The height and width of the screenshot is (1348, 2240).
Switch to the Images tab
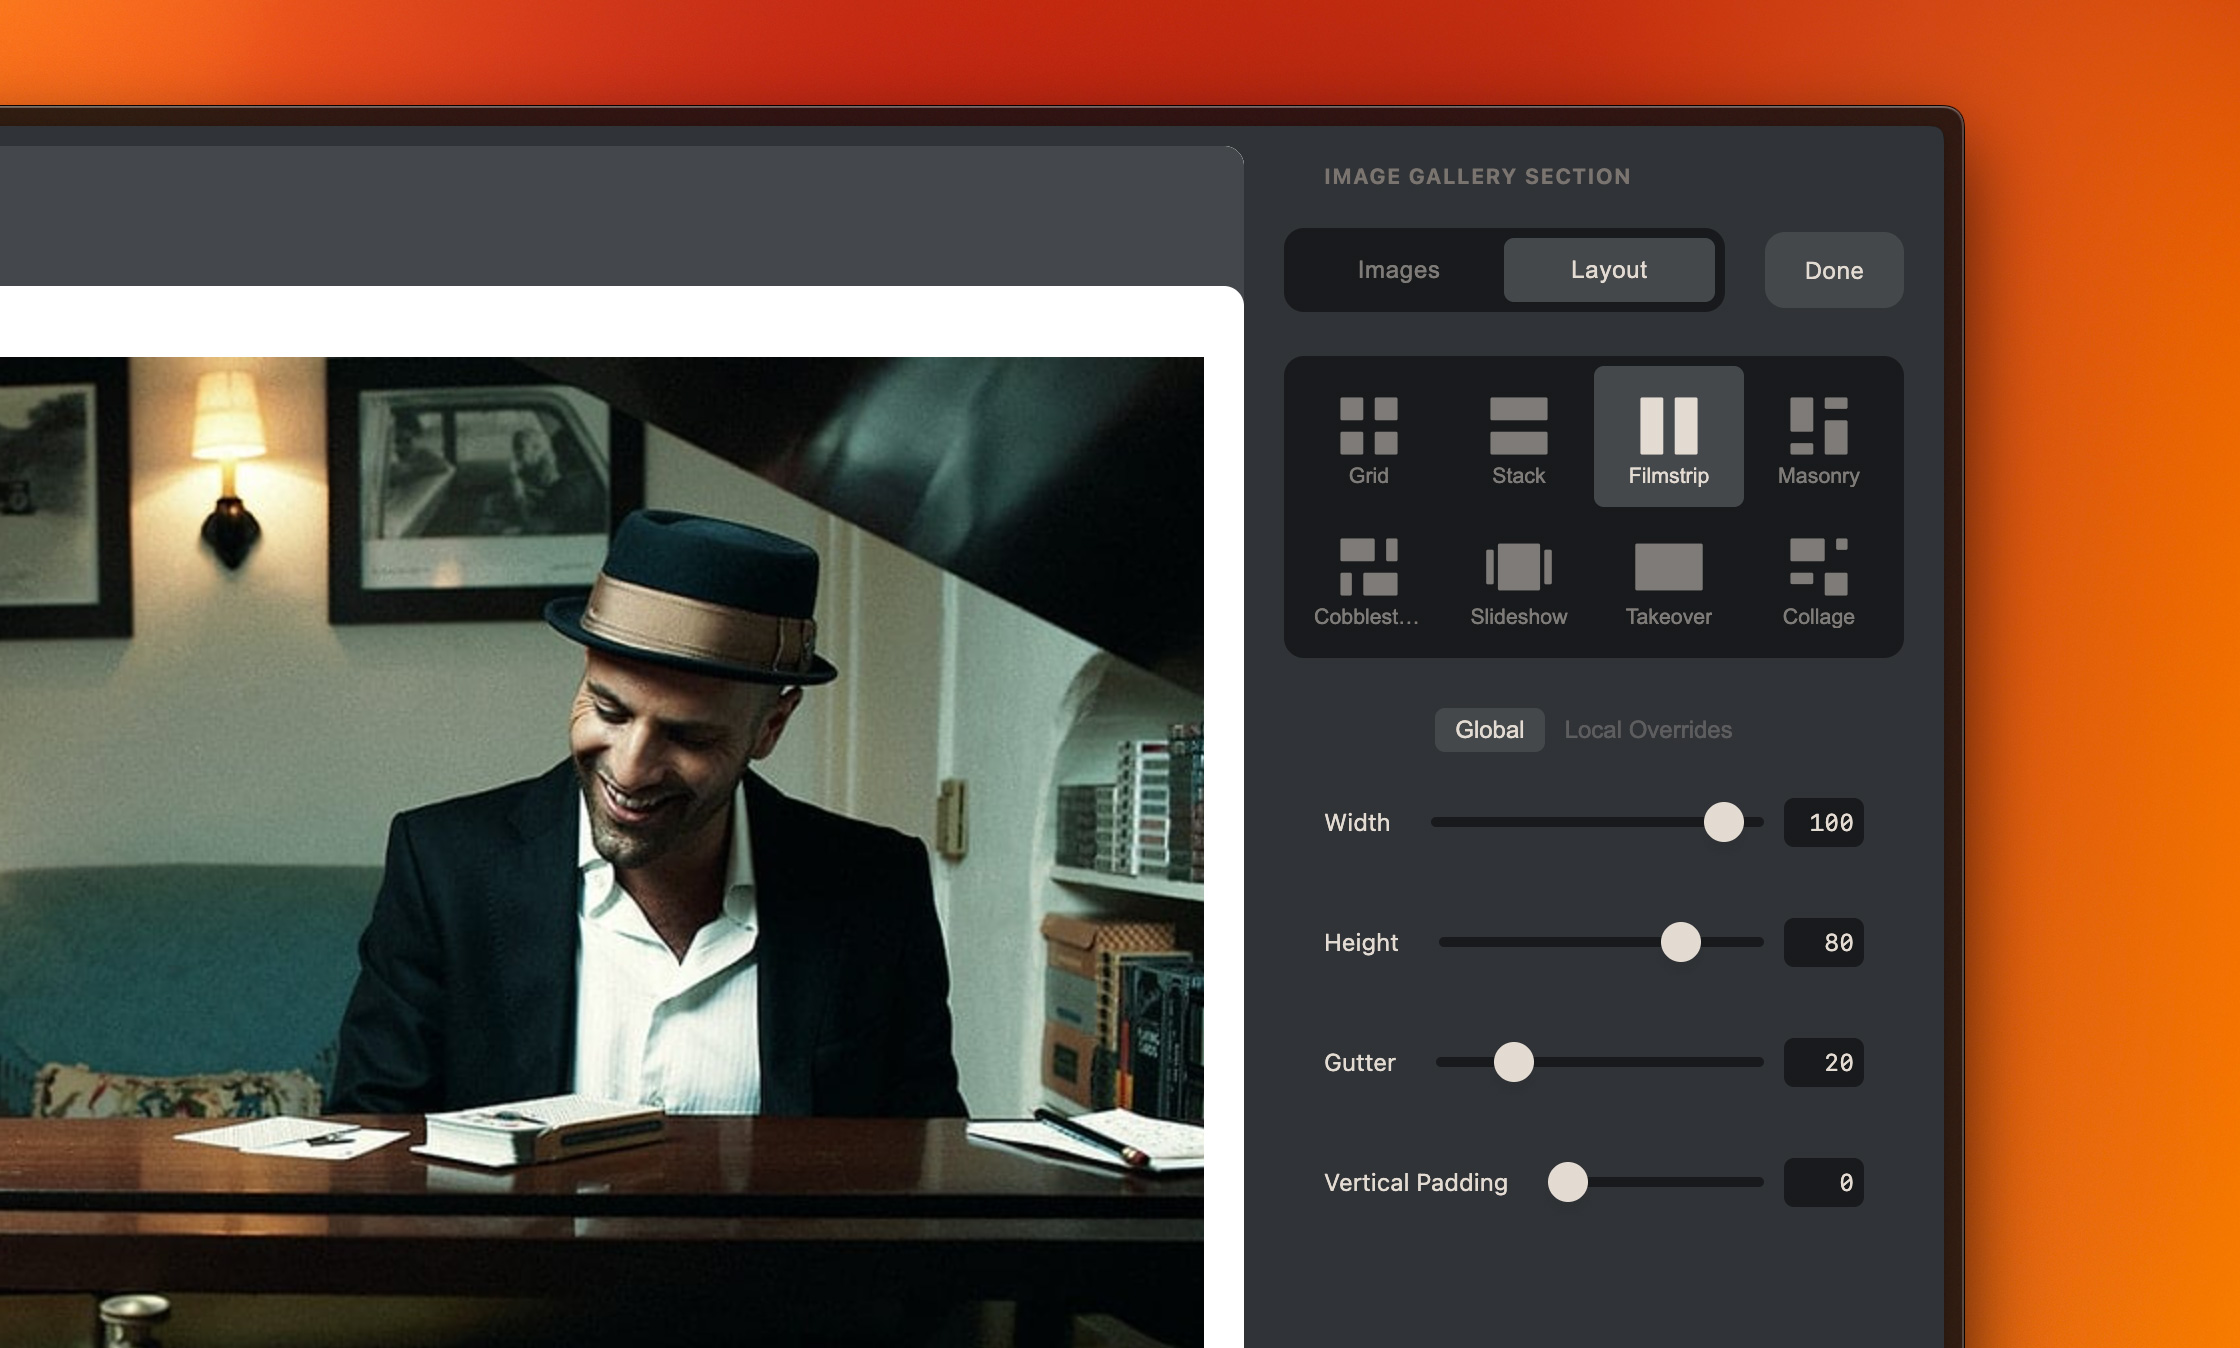point(1398,270)
